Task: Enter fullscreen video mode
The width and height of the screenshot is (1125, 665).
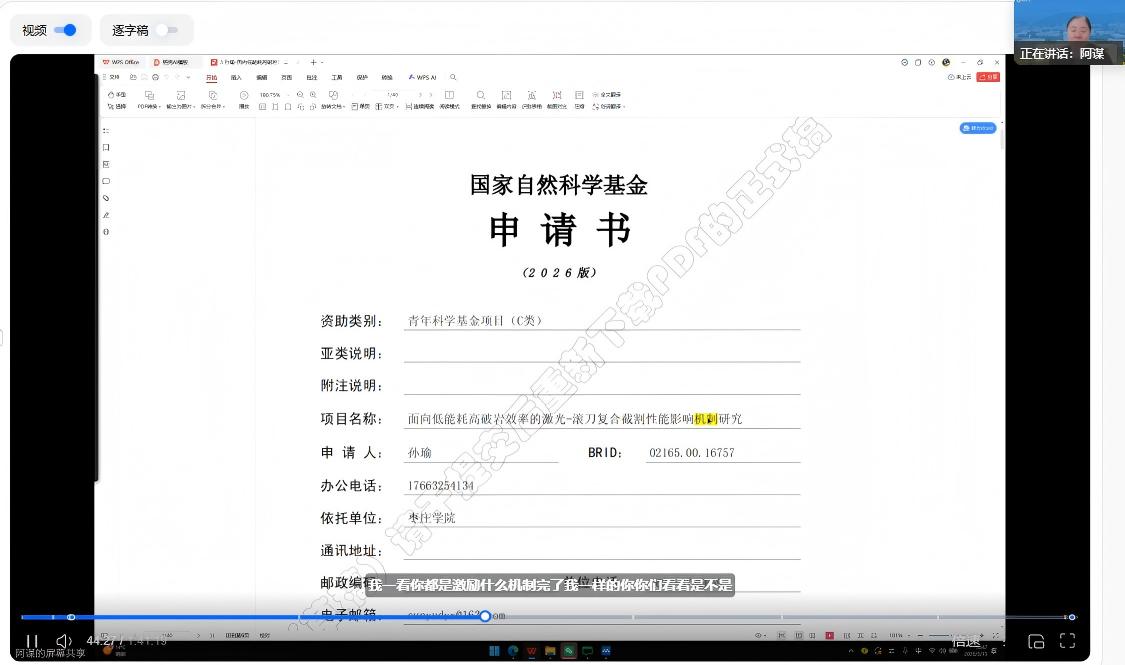Action: [x=1067, y=641]
